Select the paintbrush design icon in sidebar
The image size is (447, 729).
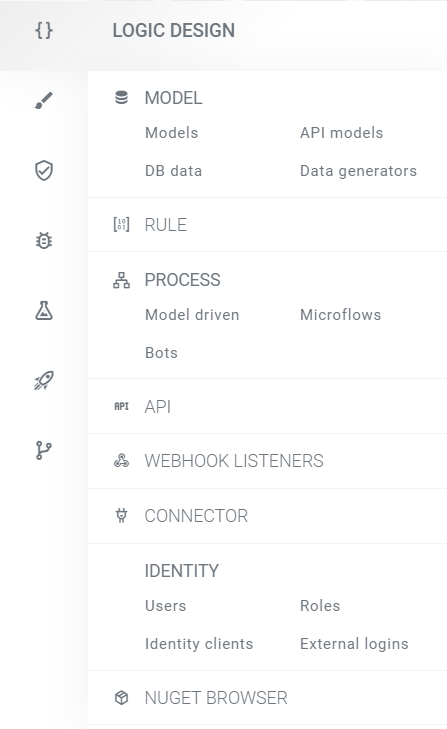tap(44, 100)
